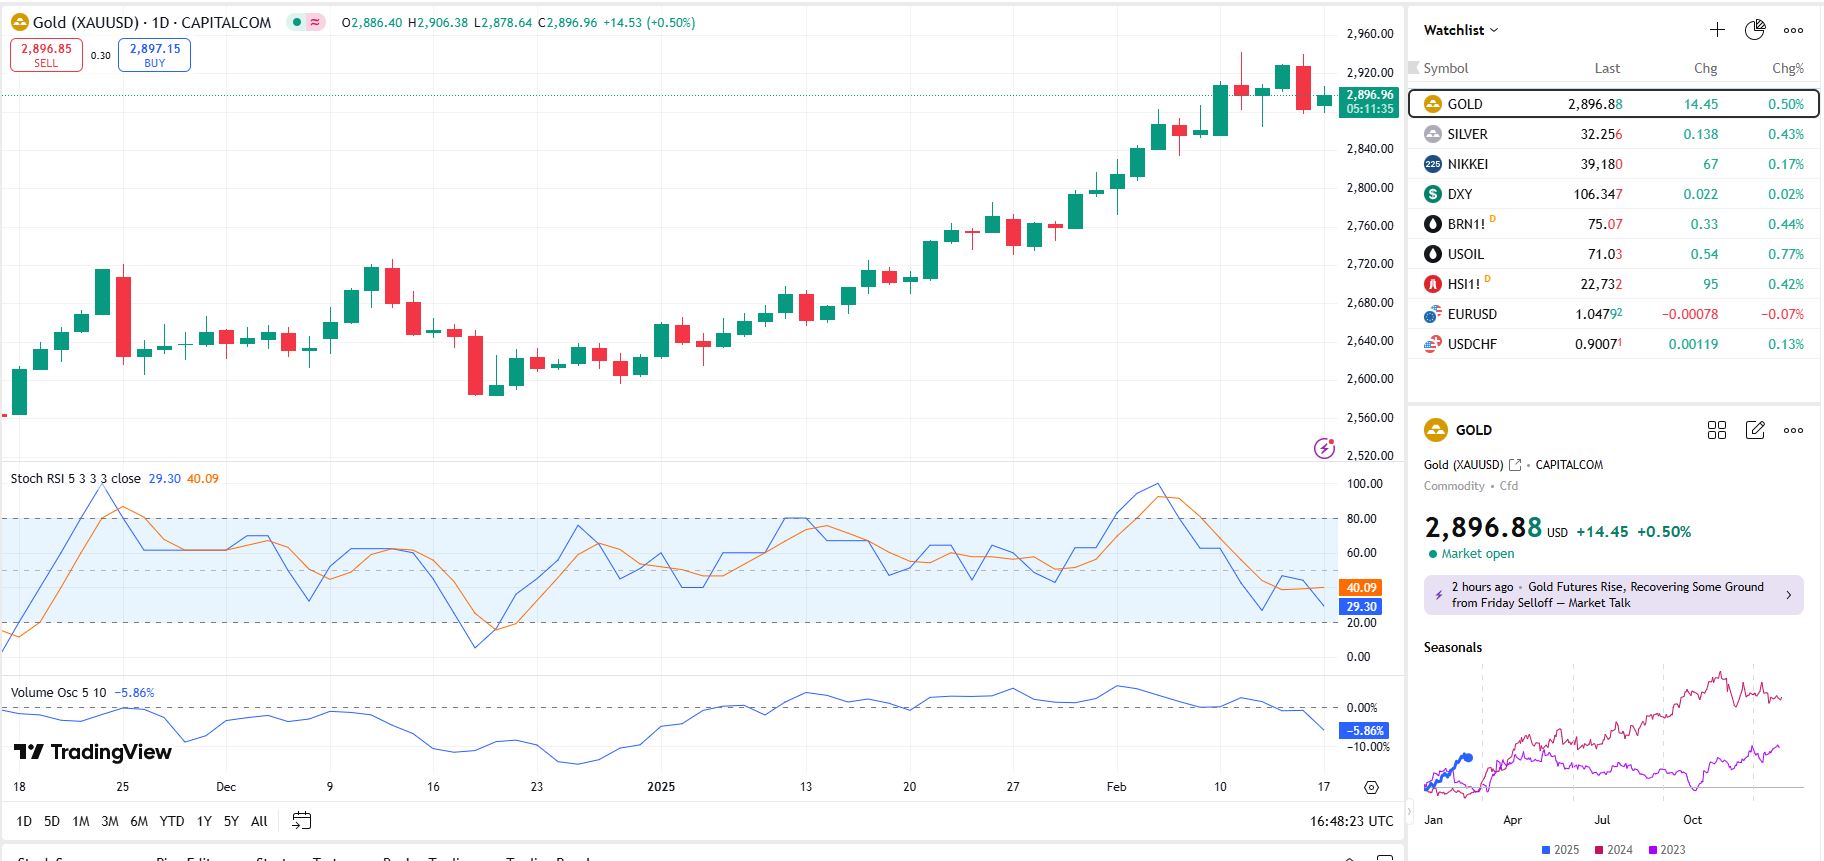The image size is (1824, 861).
Task: Open the 16:48:23 UTC timezone menu
Action: pyautogui.click(x=1351, y=821)
